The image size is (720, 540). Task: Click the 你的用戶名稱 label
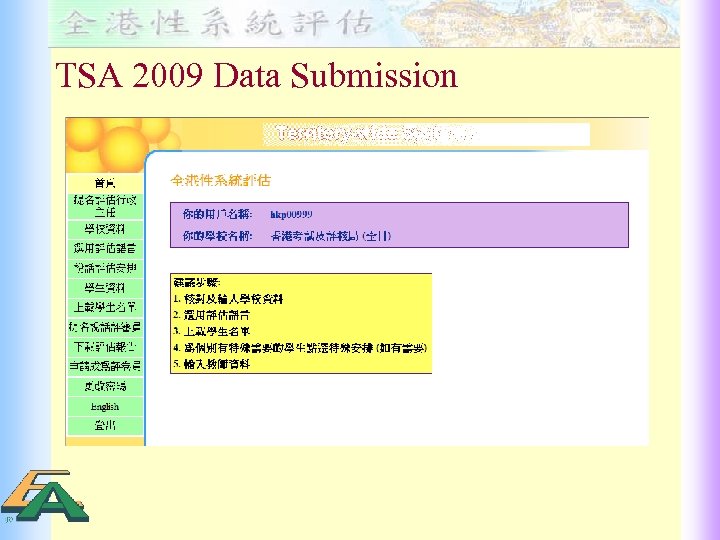pyautogui.click(x=217, y=214)
